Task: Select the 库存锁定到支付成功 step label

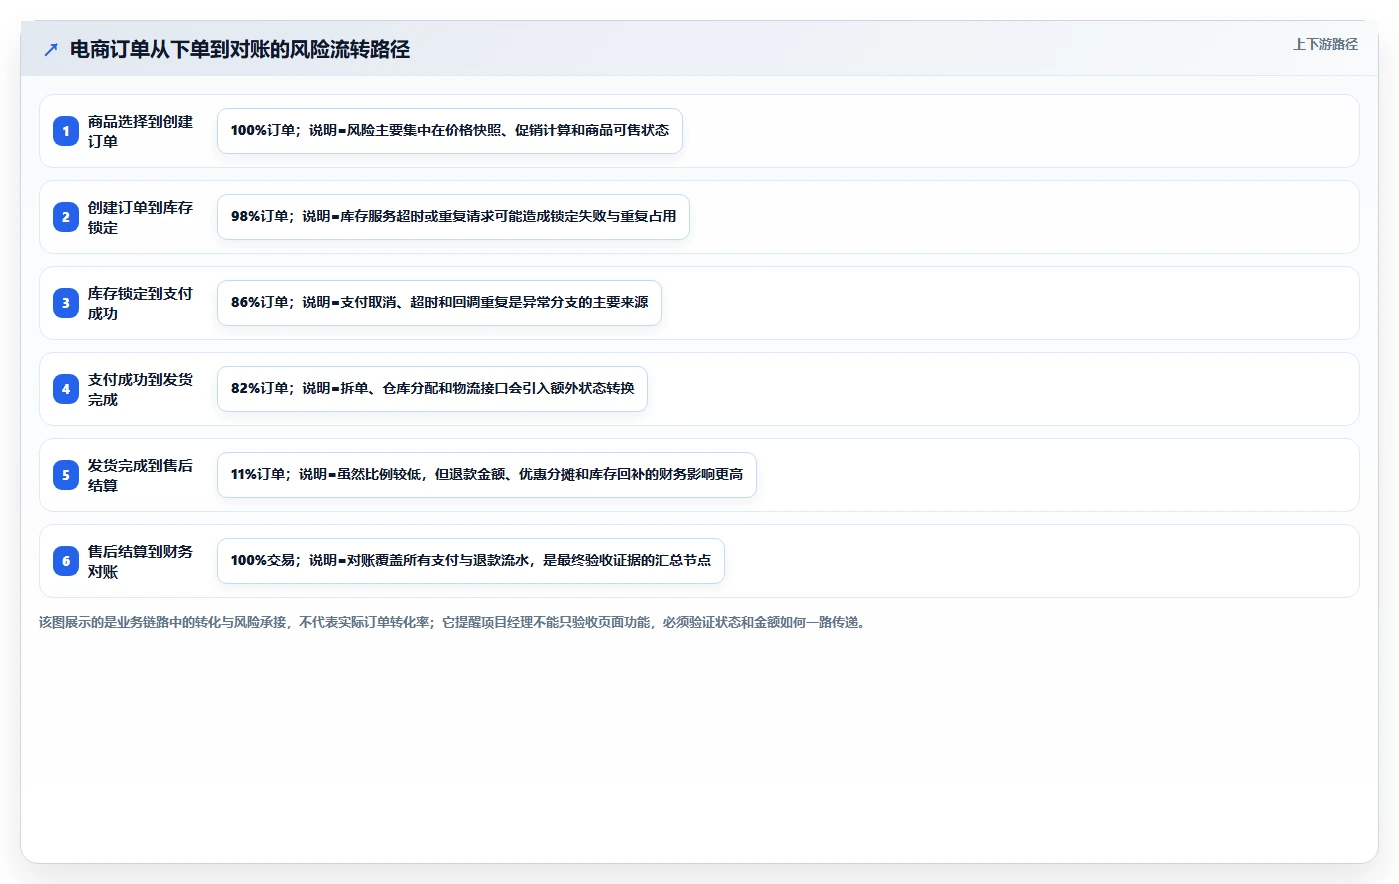Action: coord(140,303)
